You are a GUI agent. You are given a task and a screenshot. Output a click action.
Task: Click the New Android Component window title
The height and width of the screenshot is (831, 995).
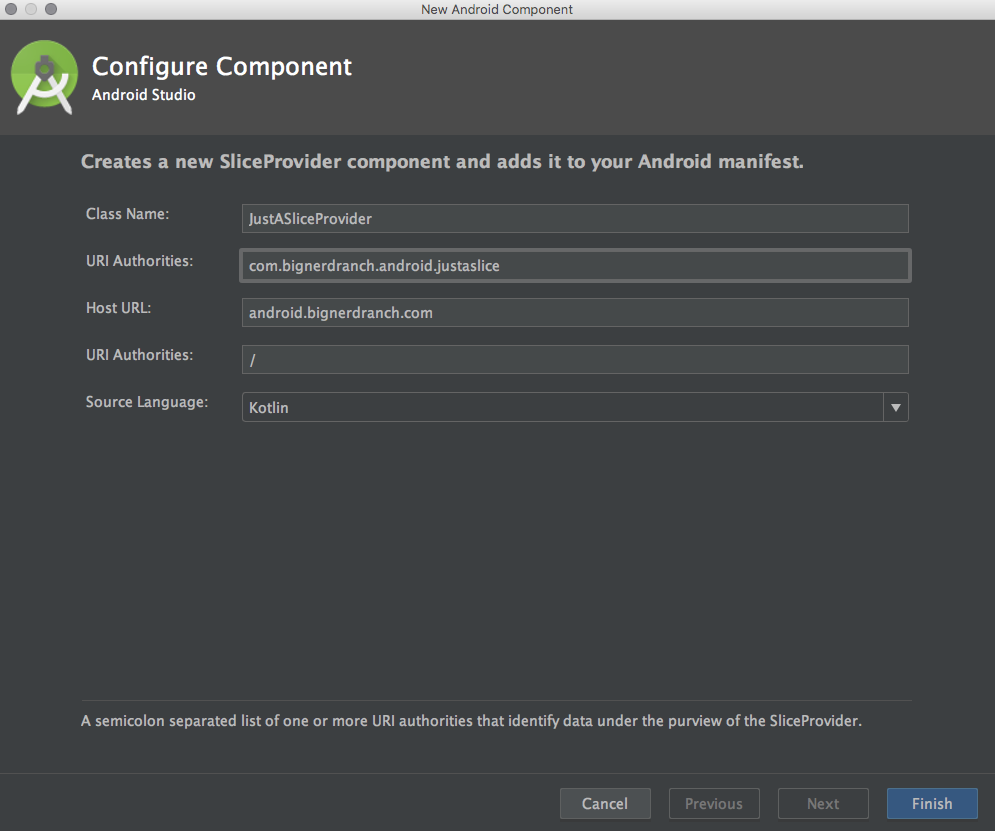coord(497,10)
